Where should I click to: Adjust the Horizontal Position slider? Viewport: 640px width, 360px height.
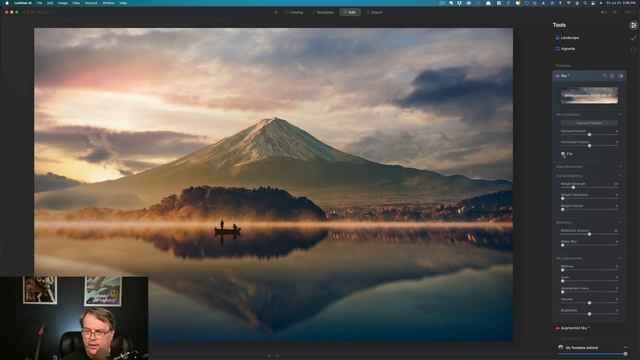coord(589,145)
